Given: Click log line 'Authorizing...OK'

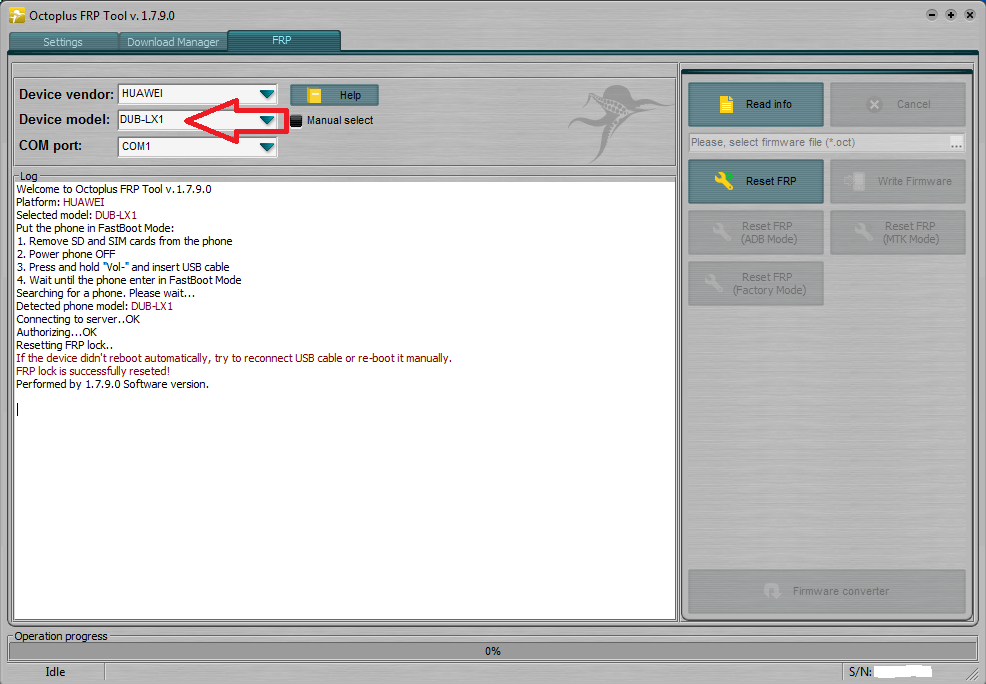Looking at the screenshot, I should tap(57, 333).
